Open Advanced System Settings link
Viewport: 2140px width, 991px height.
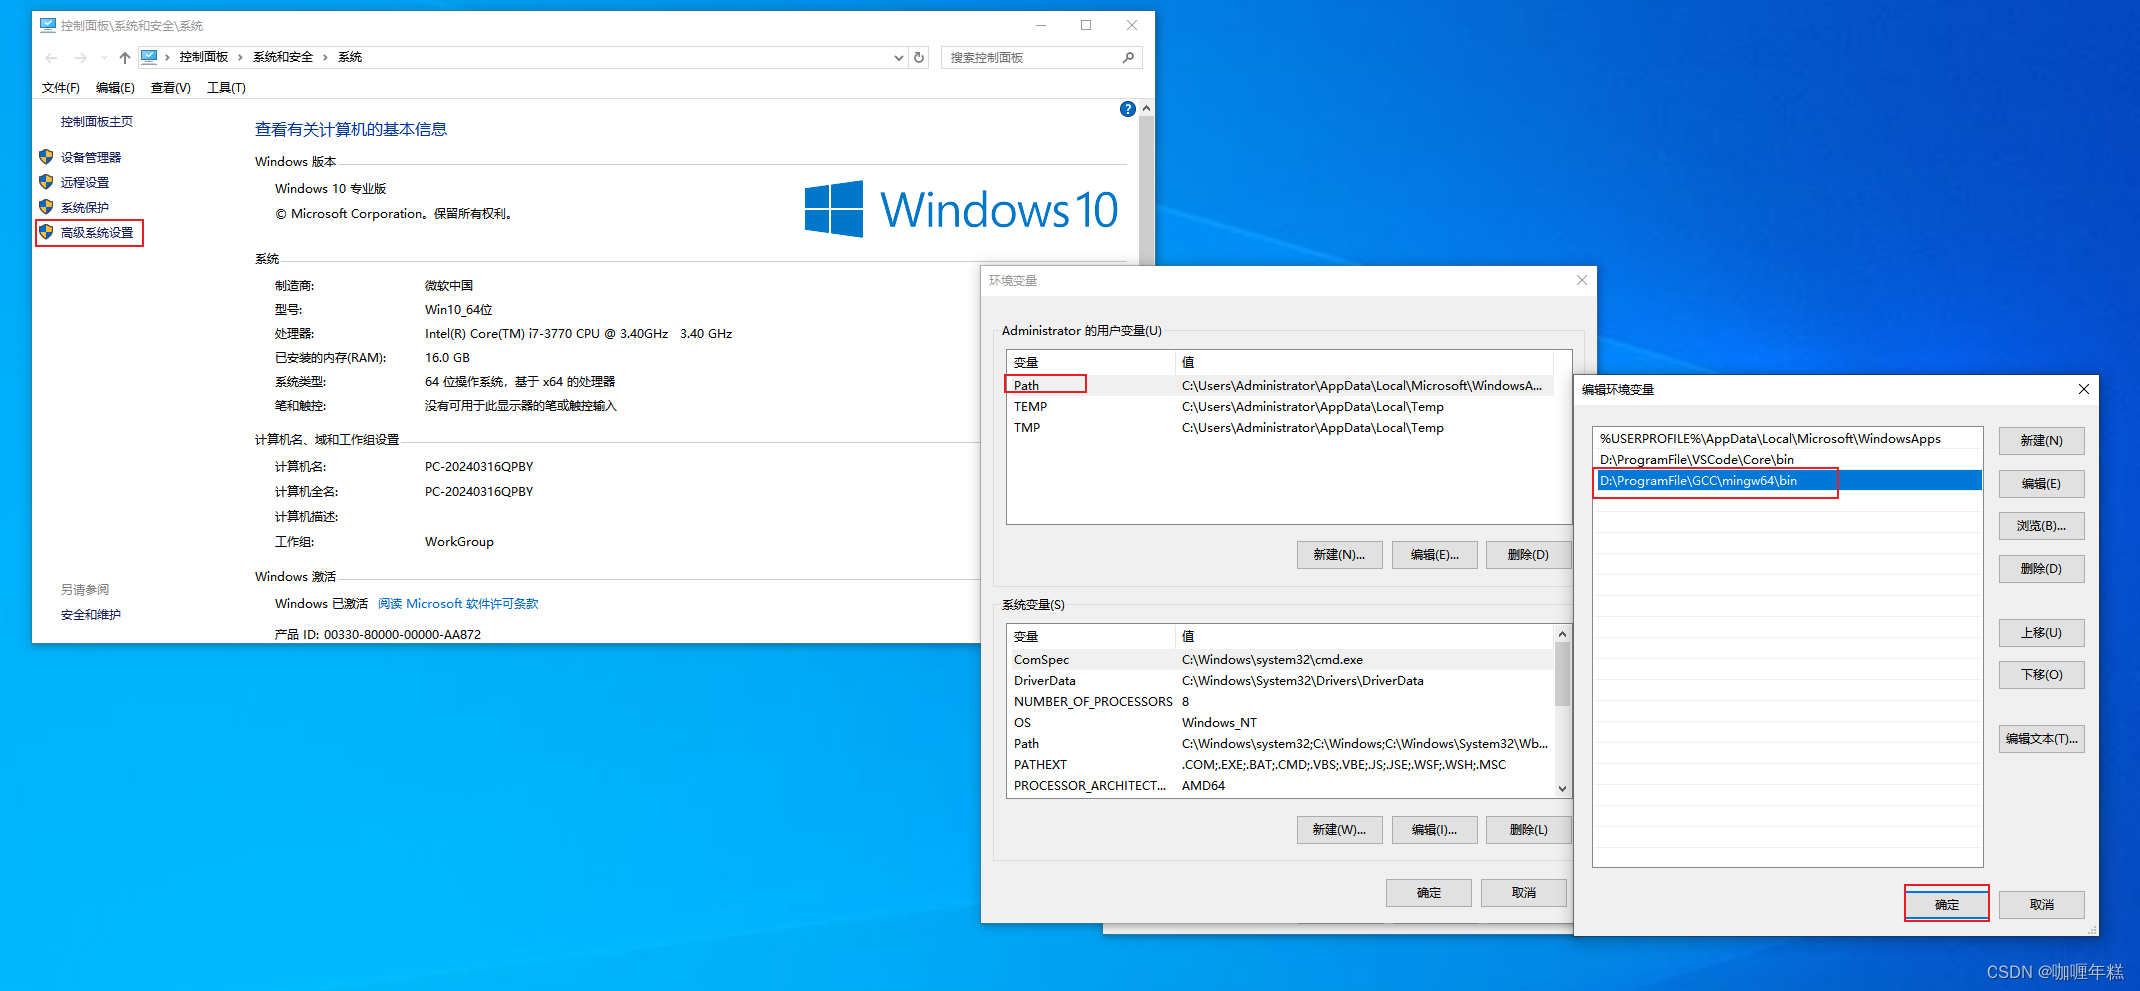coord(97,232)
